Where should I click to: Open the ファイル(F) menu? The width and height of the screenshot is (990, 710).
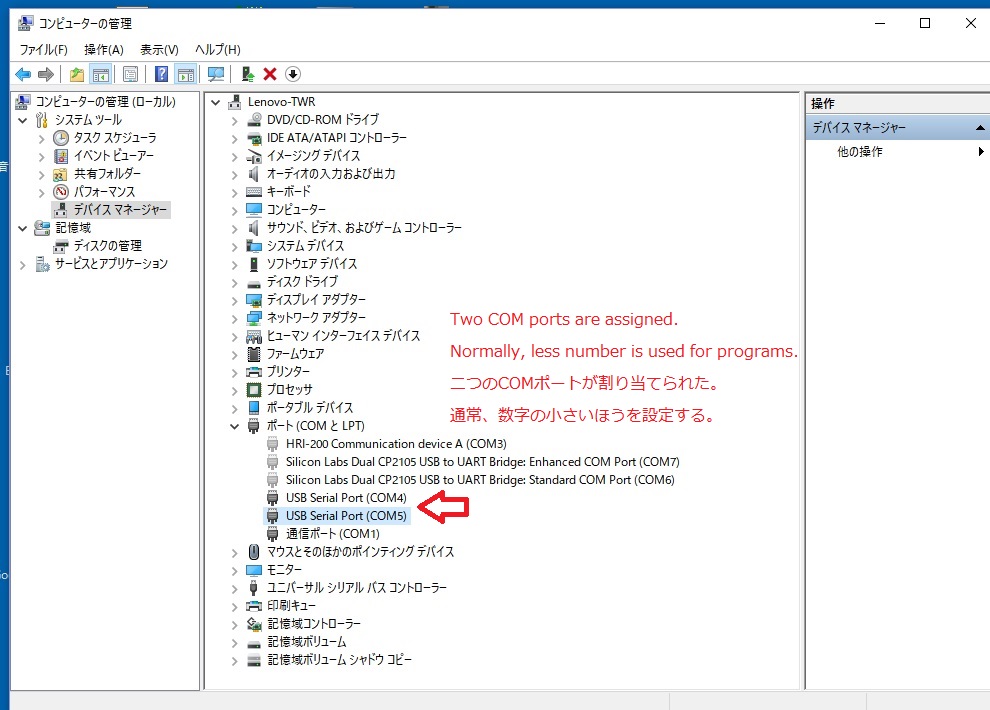tap(44, 49)
